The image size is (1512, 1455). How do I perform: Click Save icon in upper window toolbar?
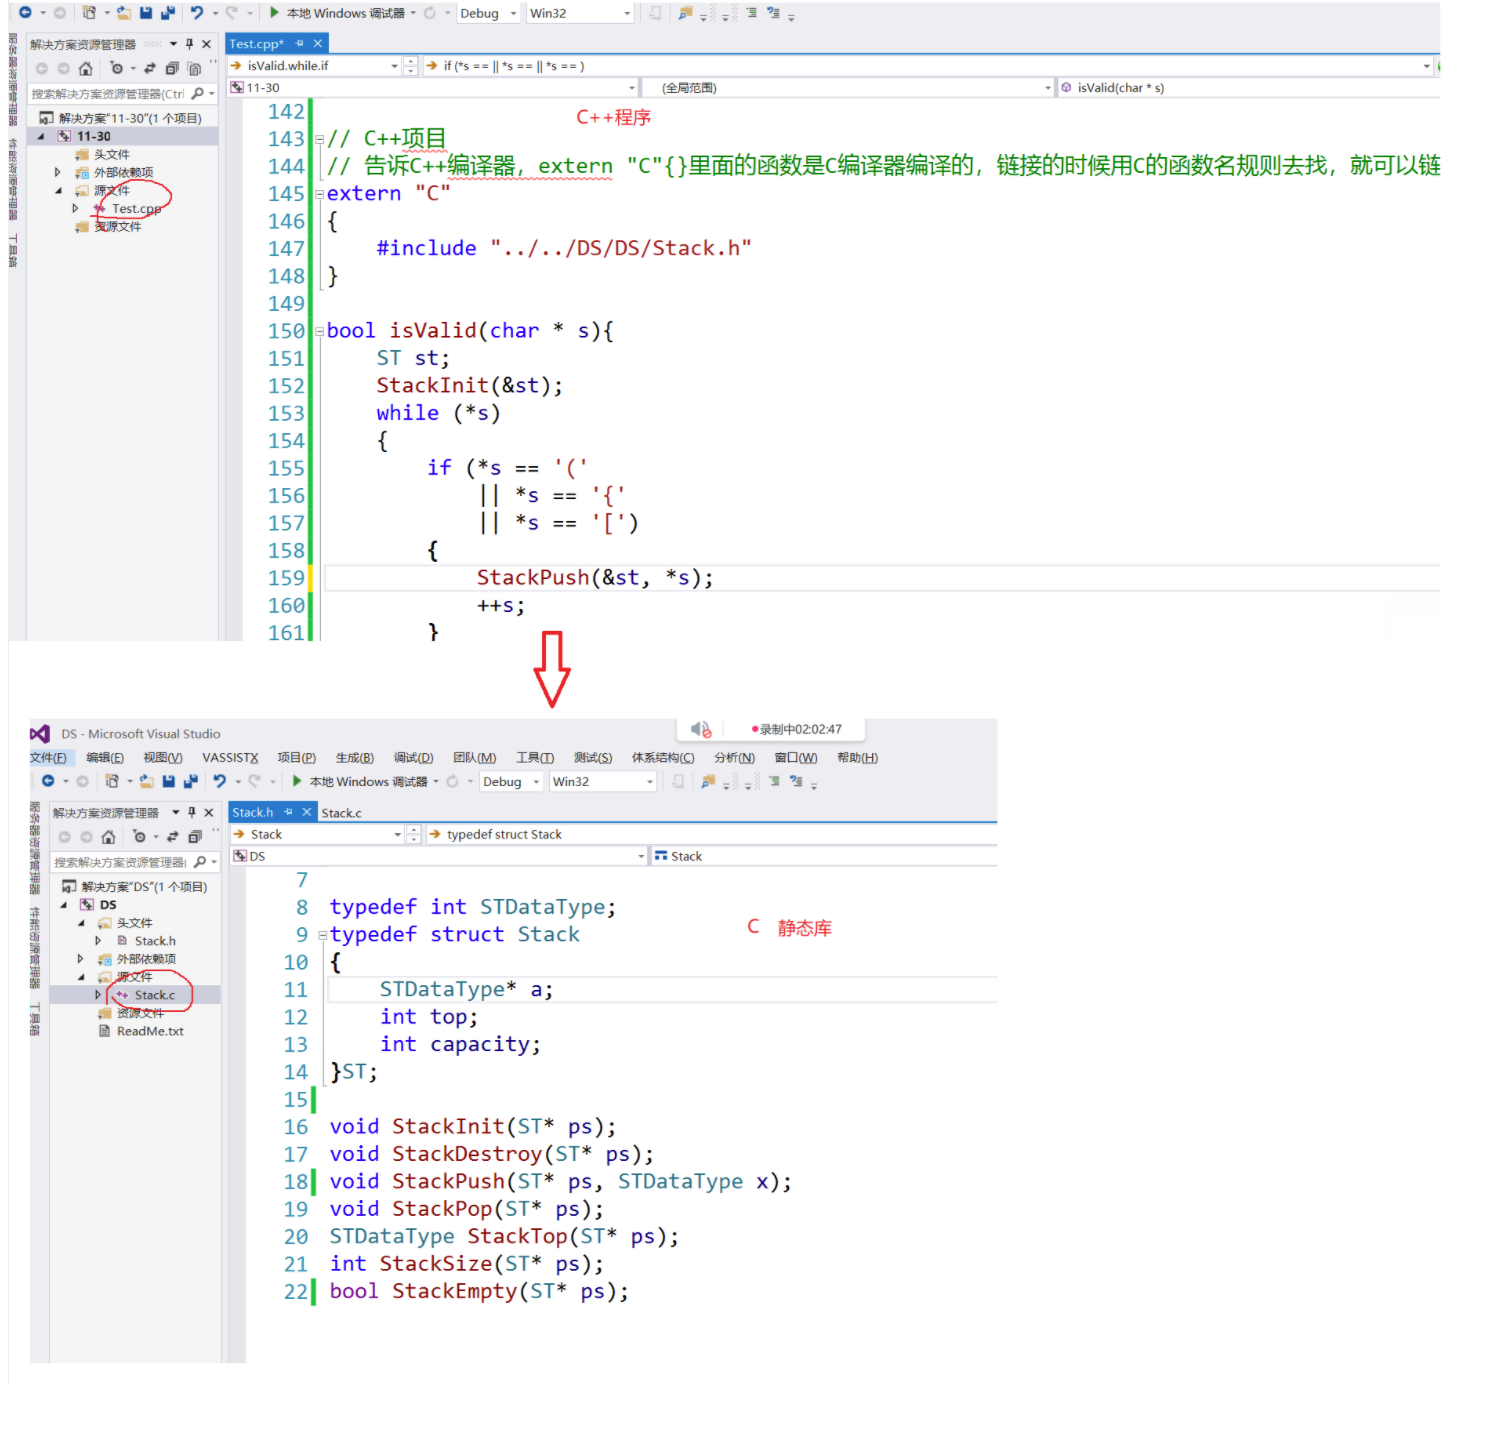pos(146,13)
